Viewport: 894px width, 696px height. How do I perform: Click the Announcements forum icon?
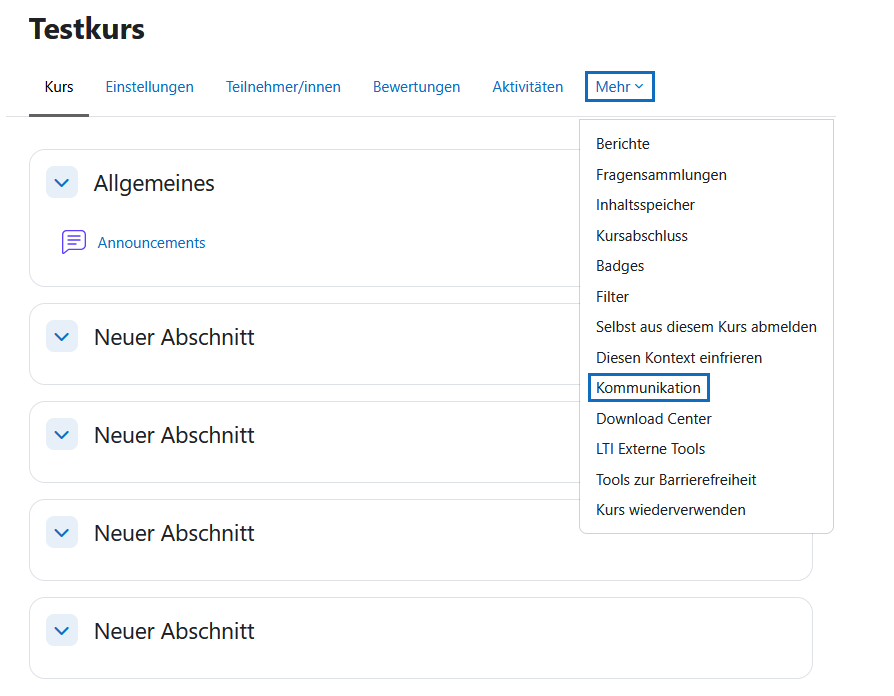(x=73, y=242)
